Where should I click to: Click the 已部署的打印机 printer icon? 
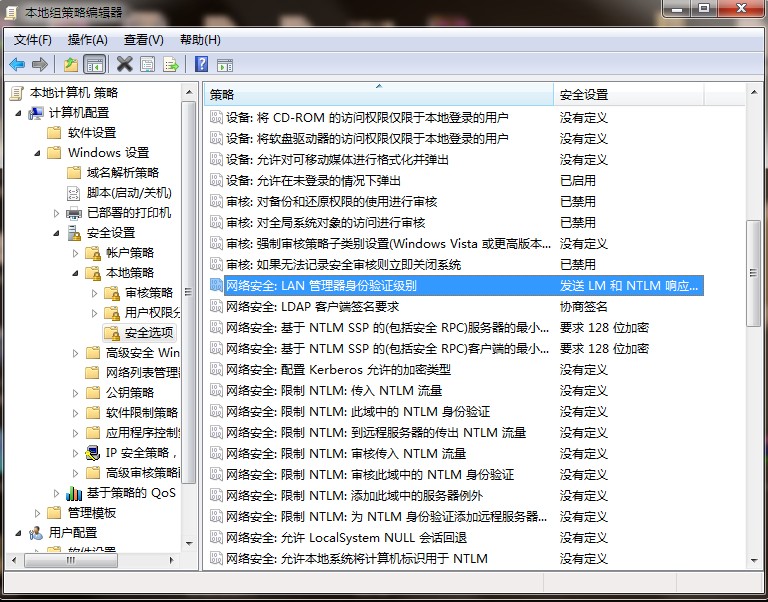click(x=74, y=213)
